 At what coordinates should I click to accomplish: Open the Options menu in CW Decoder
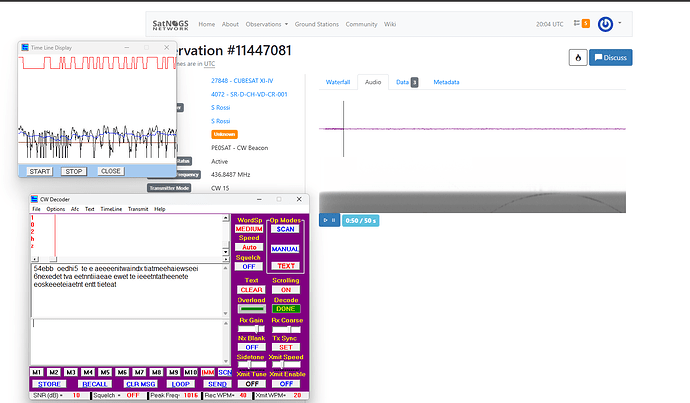click(55, 209)
